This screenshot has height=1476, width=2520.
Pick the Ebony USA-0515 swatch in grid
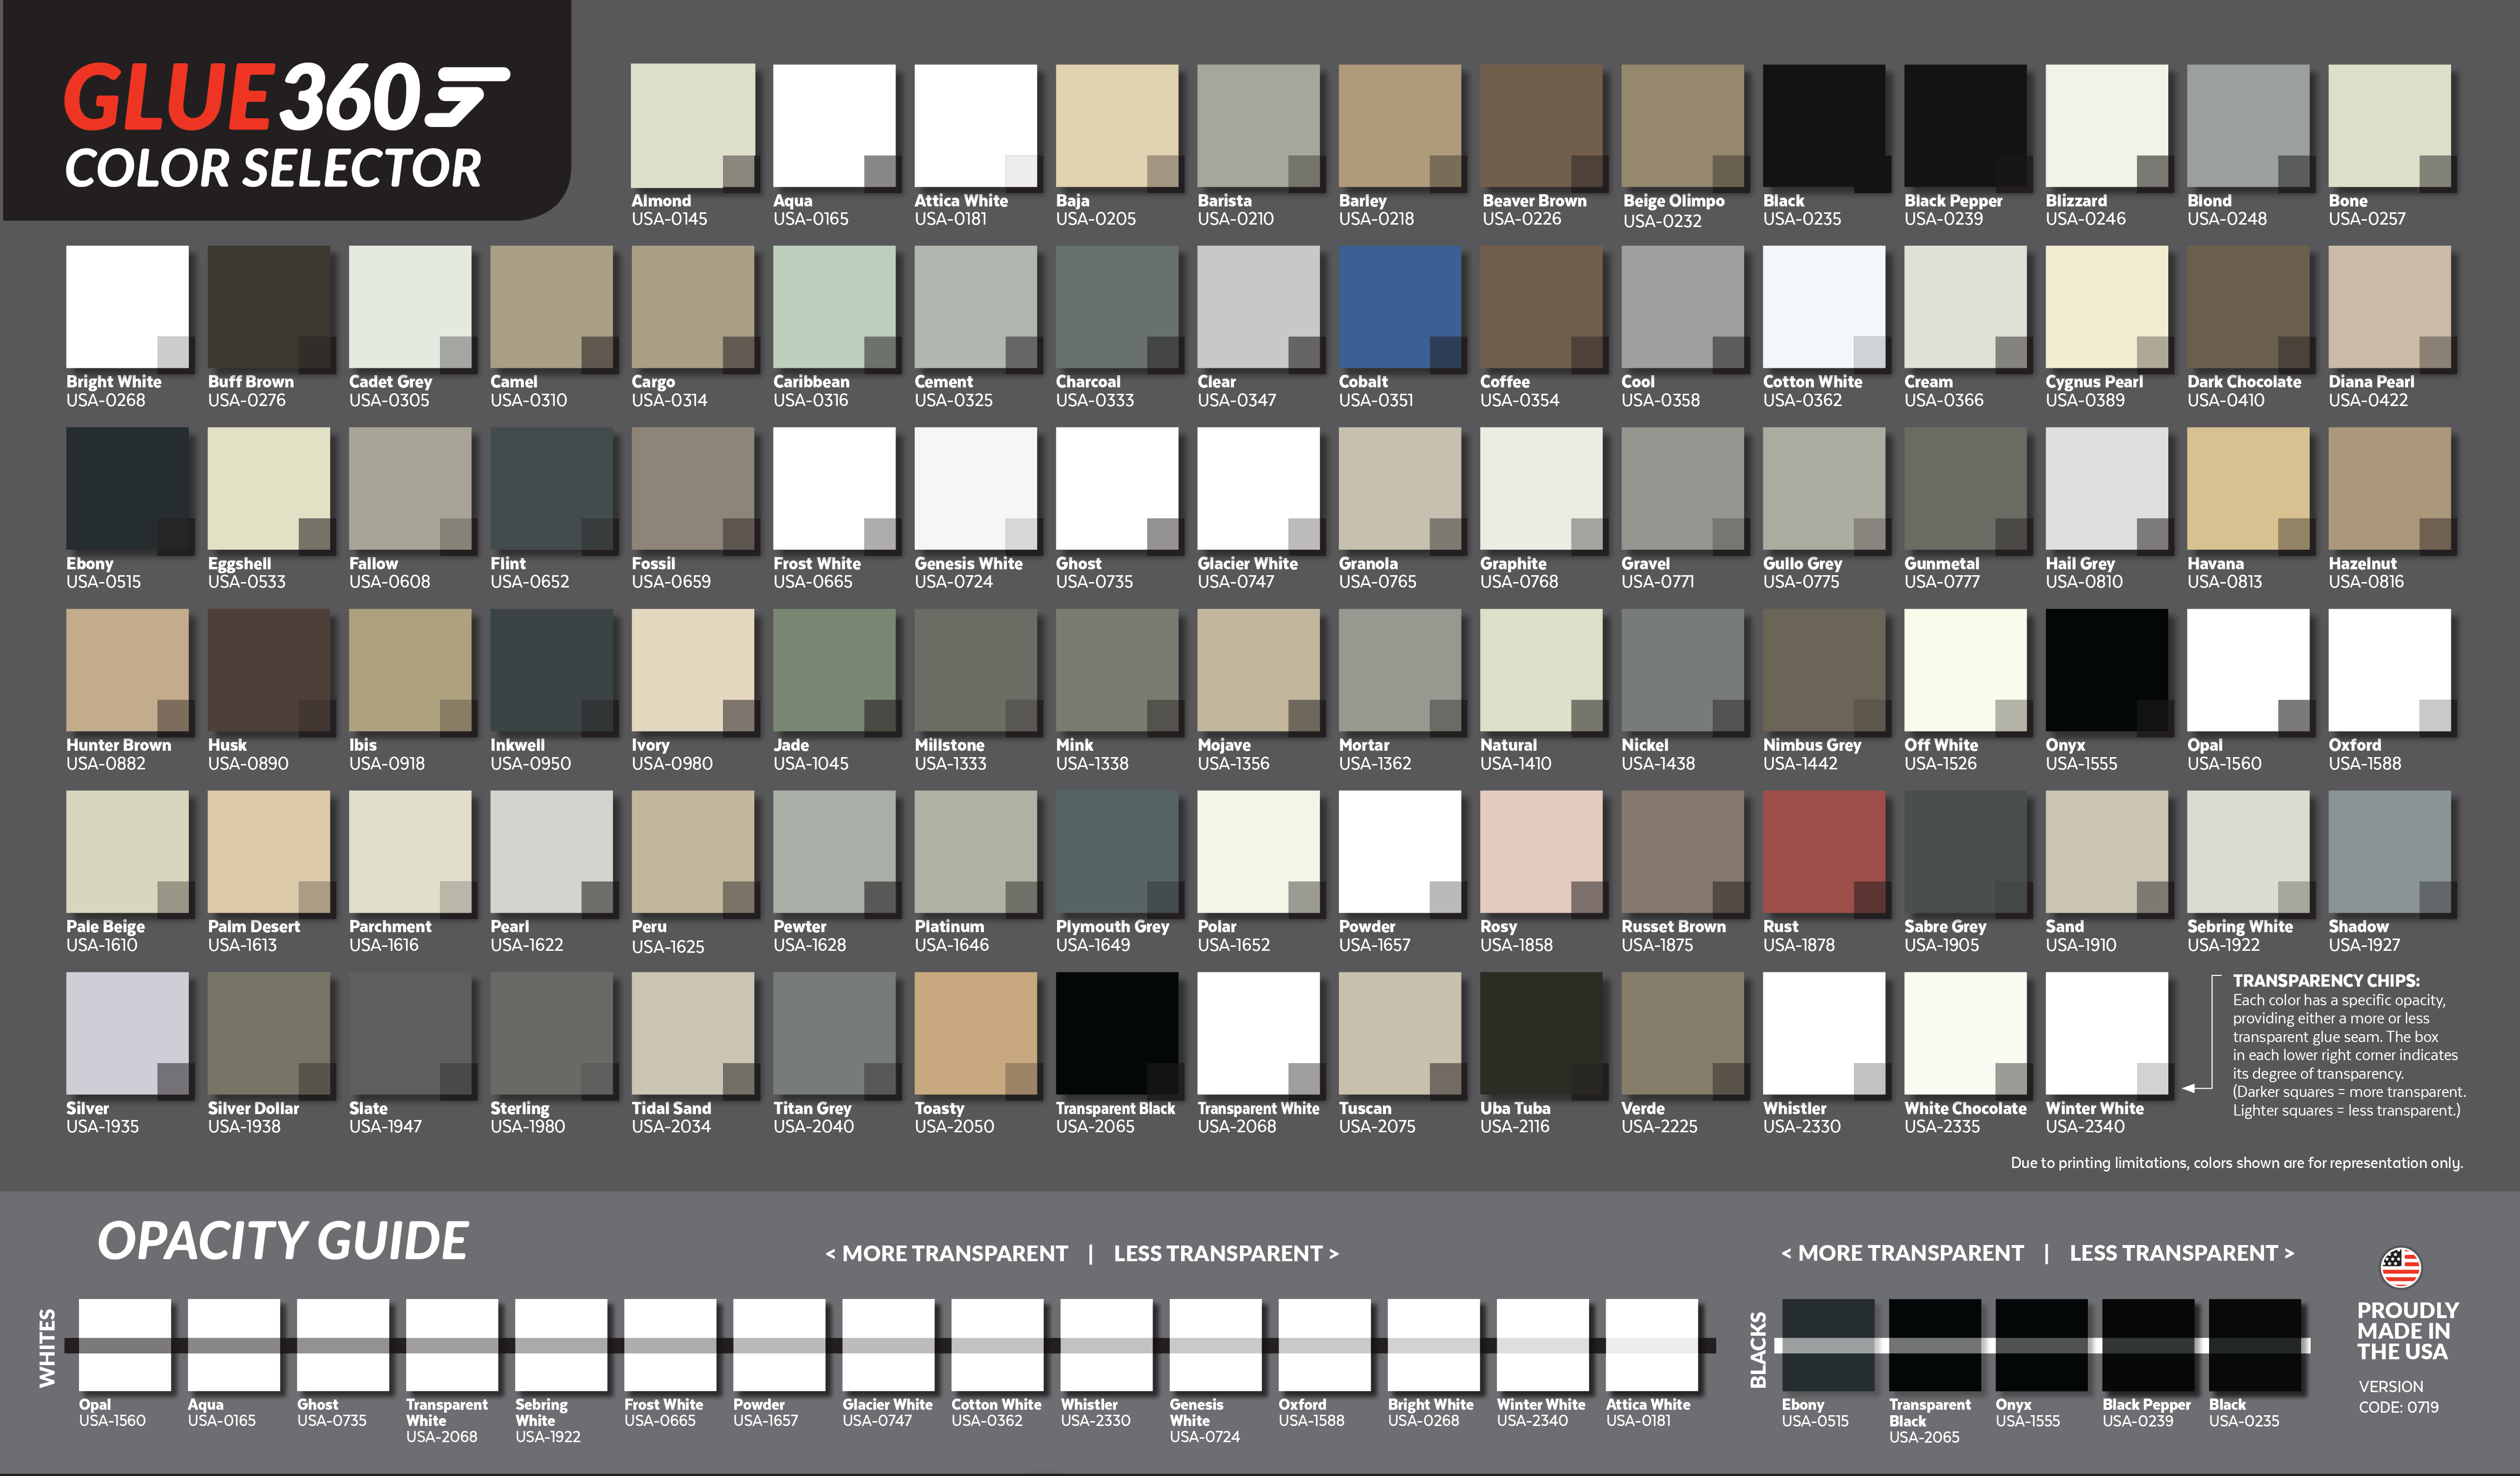coord(127,489)
